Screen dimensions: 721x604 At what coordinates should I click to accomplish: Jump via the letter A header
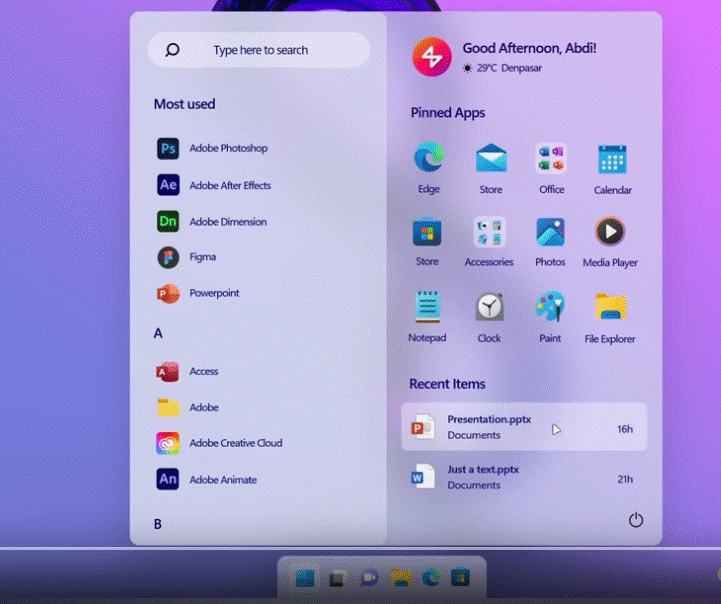pyautogui.click(x=158, y=333)
